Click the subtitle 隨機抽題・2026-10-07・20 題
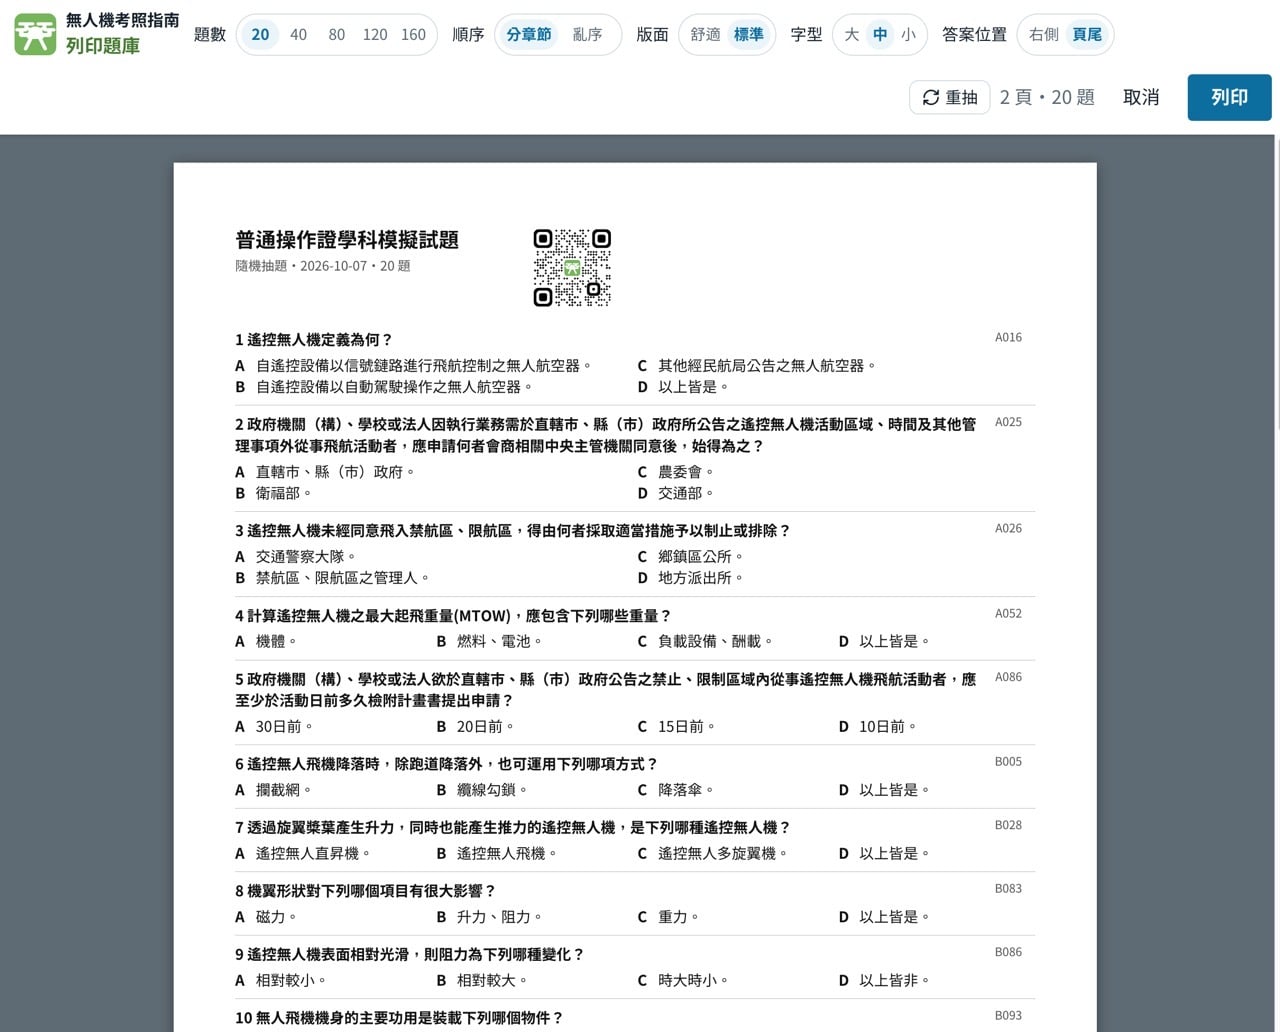The height and width of the screenshot is (1032, 1280). tap(323, 266)
